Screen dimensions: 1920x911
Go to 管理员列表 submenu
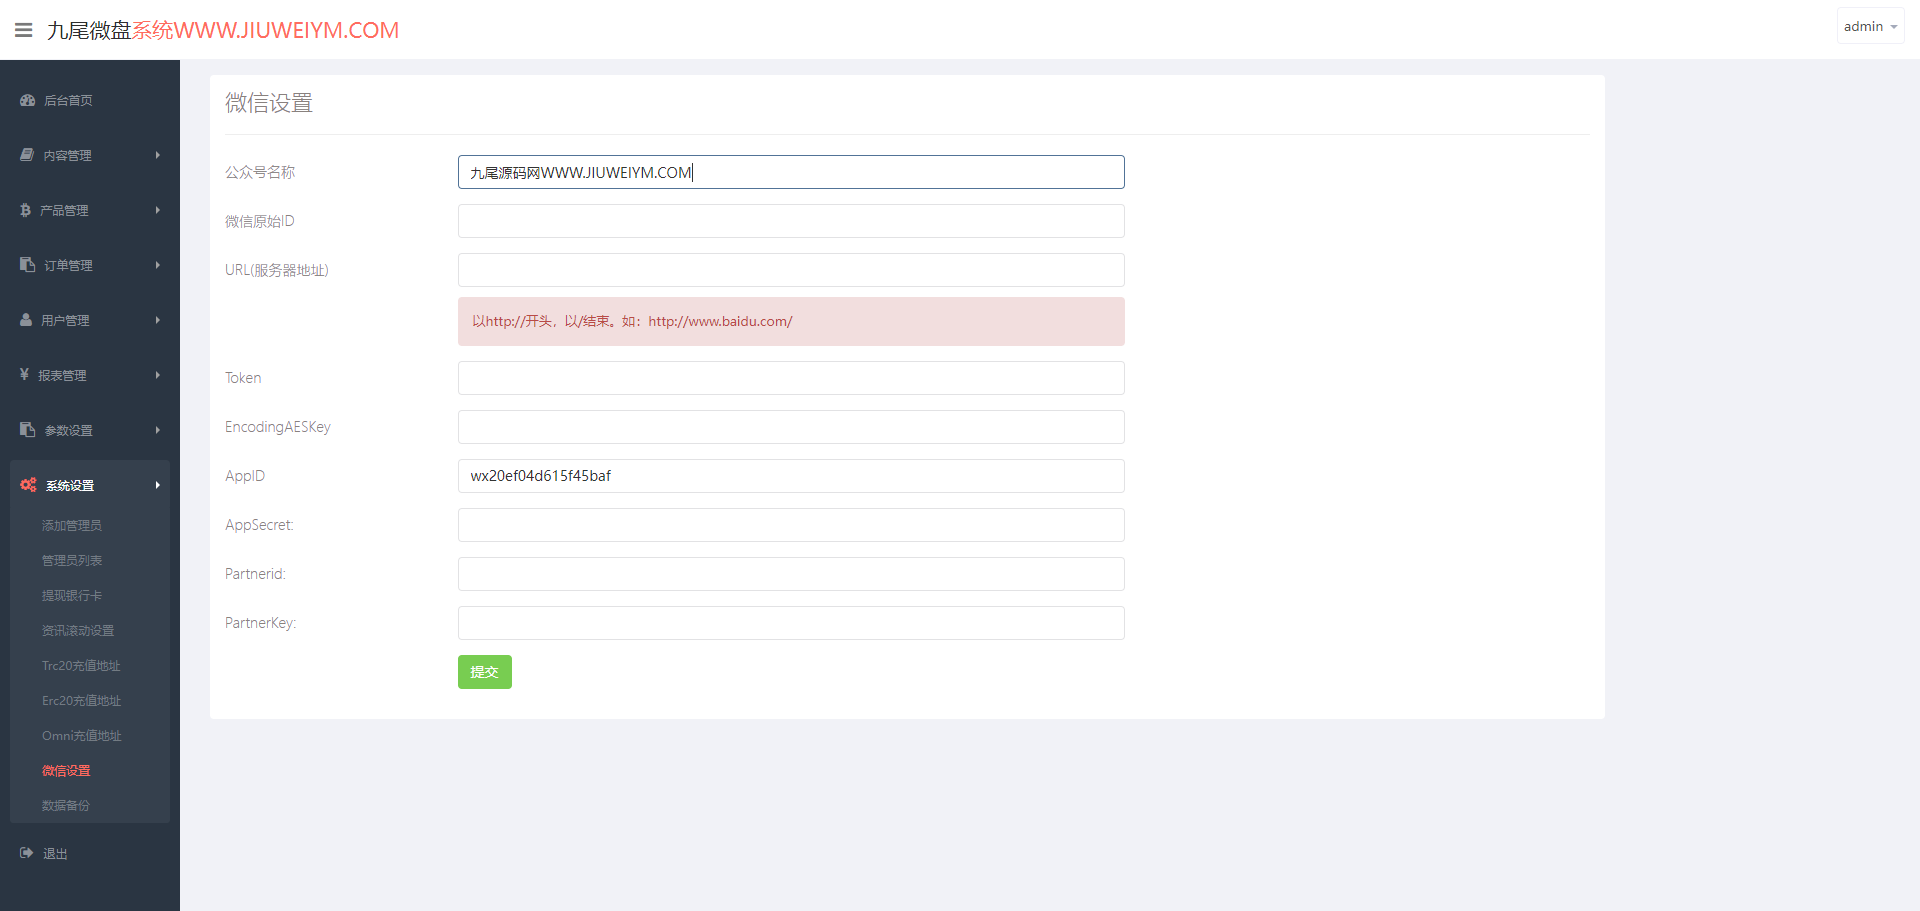[x=72, y=560]
